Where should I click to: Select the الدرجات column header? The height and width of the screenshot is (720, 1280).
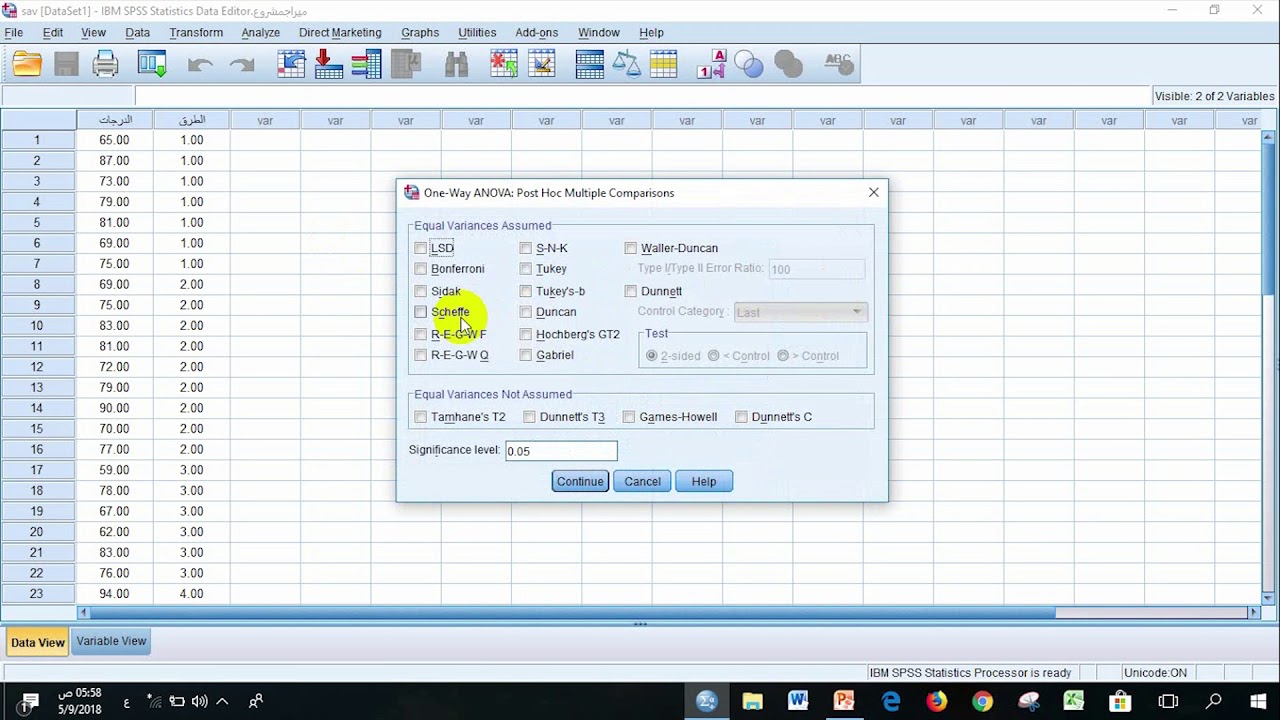point(115,120)
